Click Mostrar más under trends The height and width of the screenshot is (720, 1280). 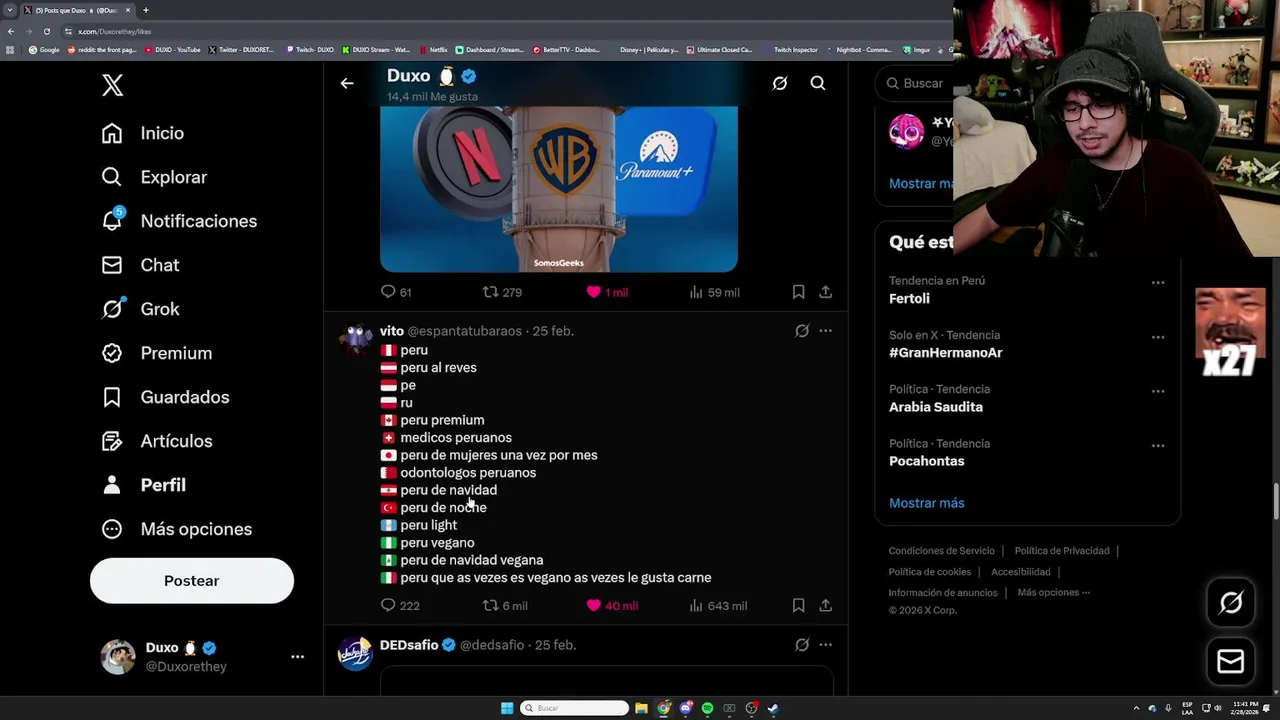pyautogui.click(x=926, y=503)
